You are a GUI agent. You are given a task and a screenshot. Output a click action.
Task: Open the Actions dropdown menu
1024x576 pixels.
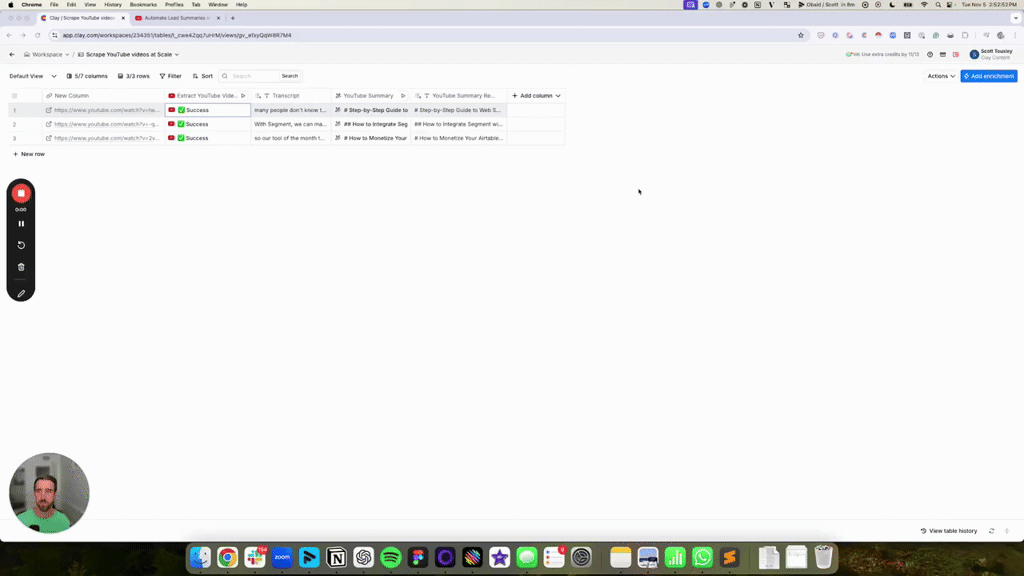(941, 76)
